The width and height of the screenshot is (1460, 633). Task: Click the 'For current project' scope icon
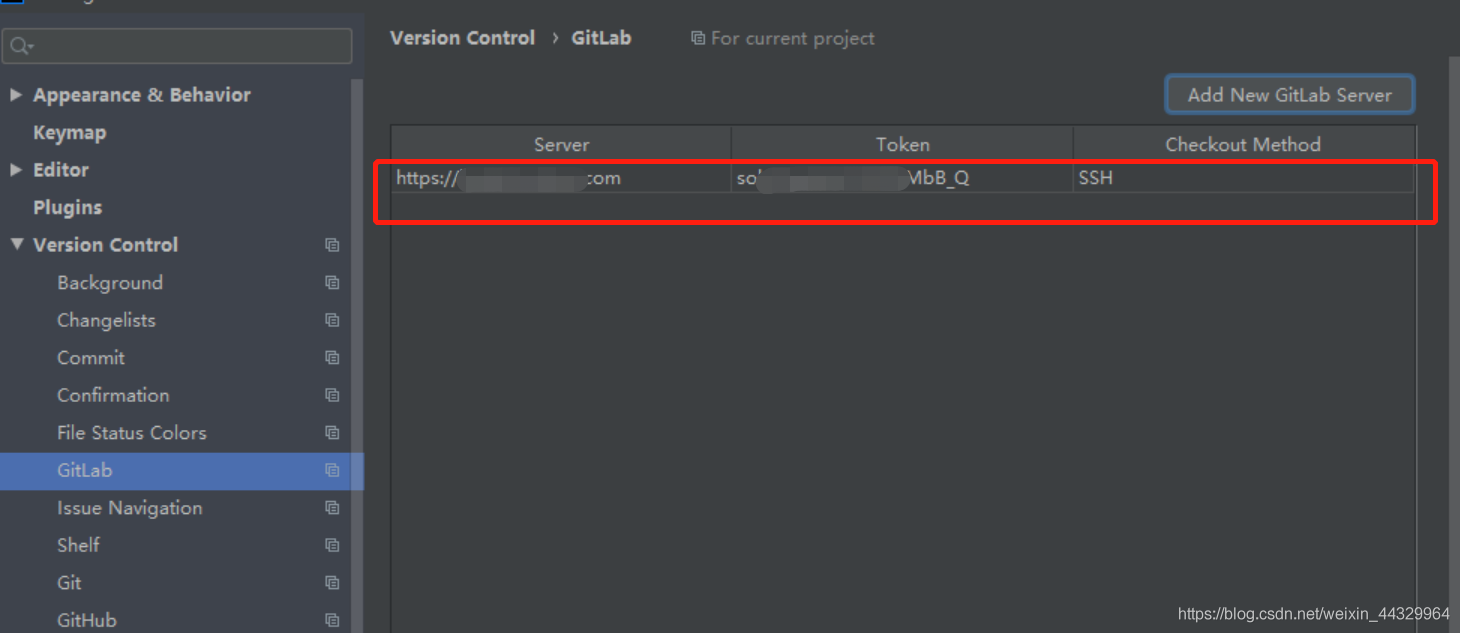[x=697, y=38]
